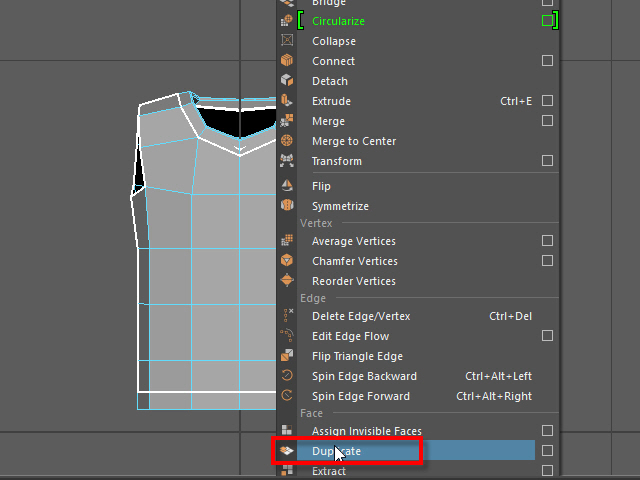Click the Chamfer Vertices icon
This screenshot has width=640, height=480.
[x=287, y=261]
